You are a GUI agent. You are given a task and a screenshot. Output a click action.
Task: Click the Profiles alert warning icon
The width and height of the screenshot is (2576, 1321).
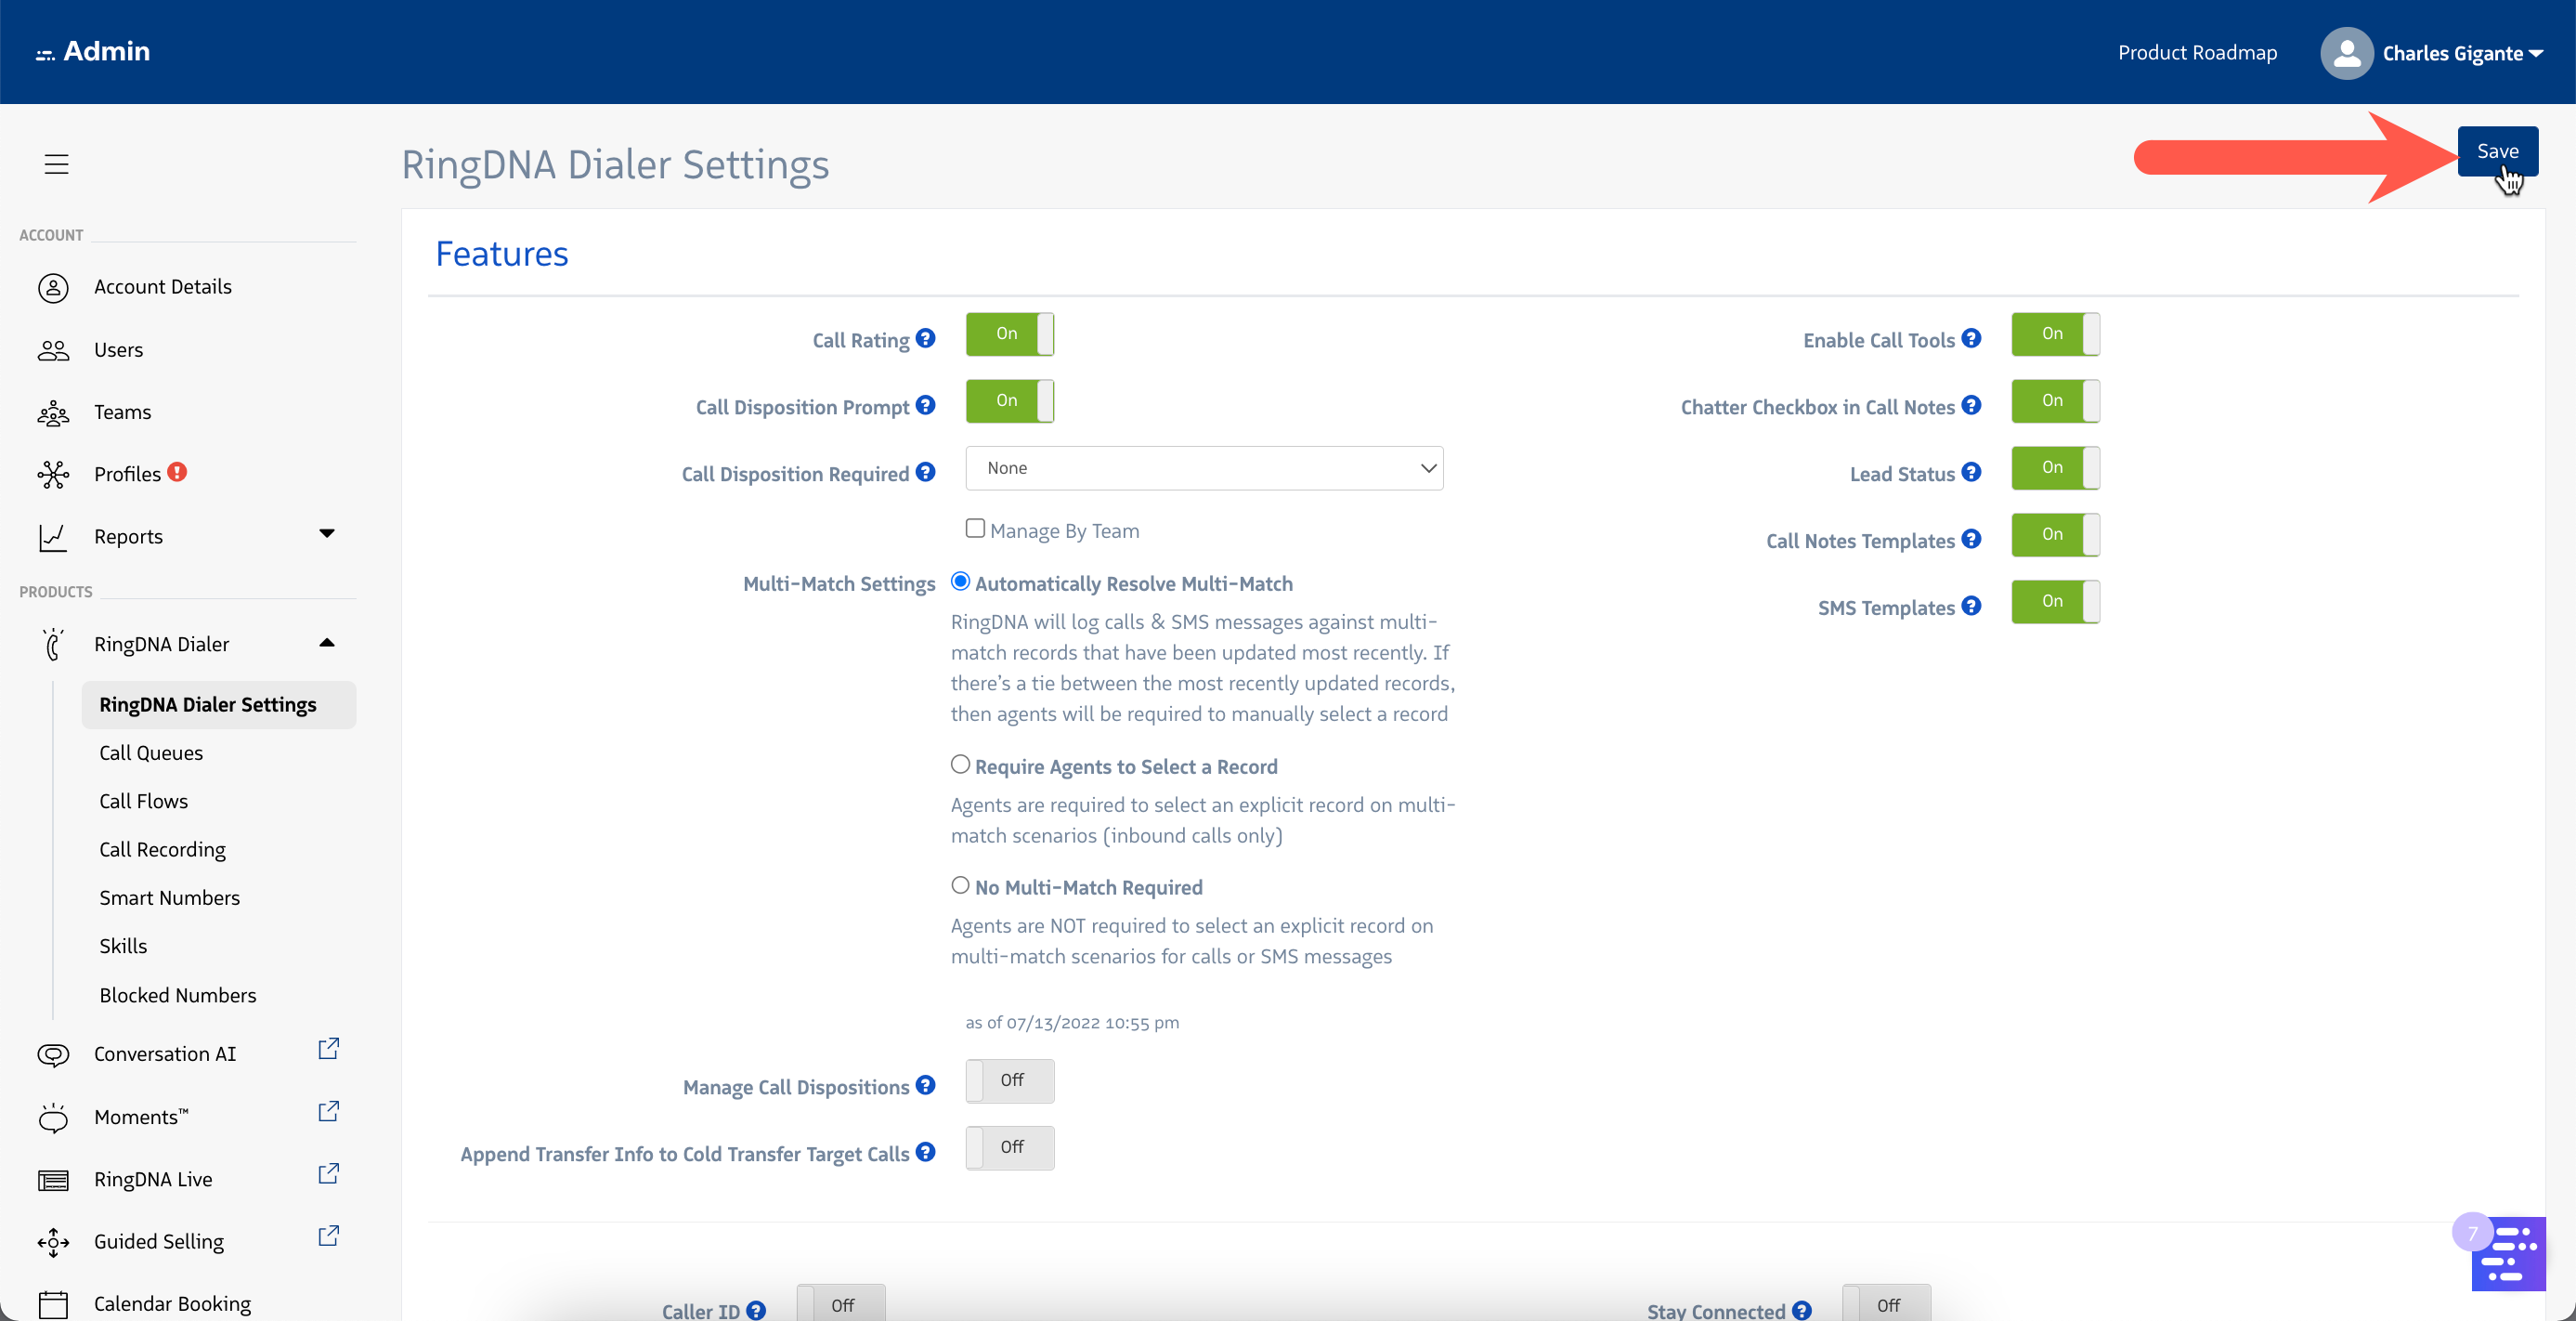(177, 472)
